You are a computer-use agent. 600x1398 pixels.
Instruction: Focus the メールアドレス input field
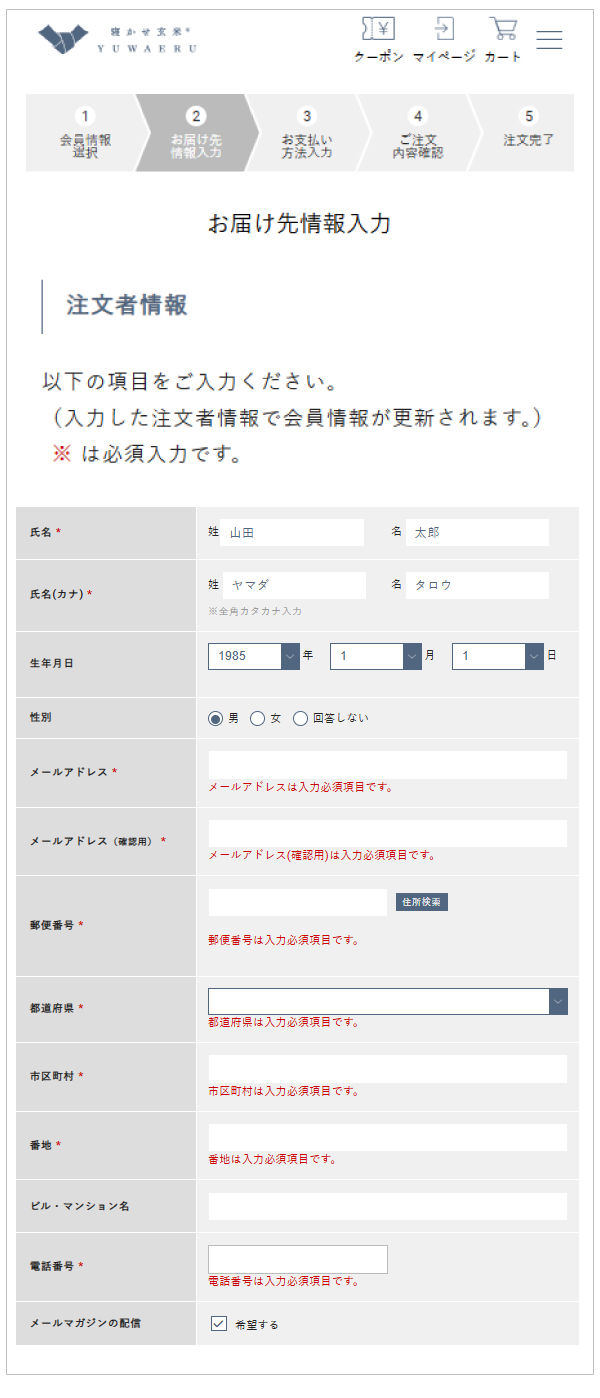click(388, 765)
